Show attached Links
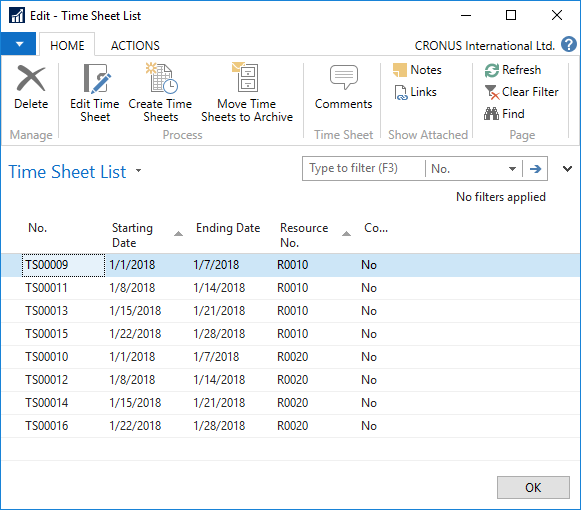 click(415, 92)
